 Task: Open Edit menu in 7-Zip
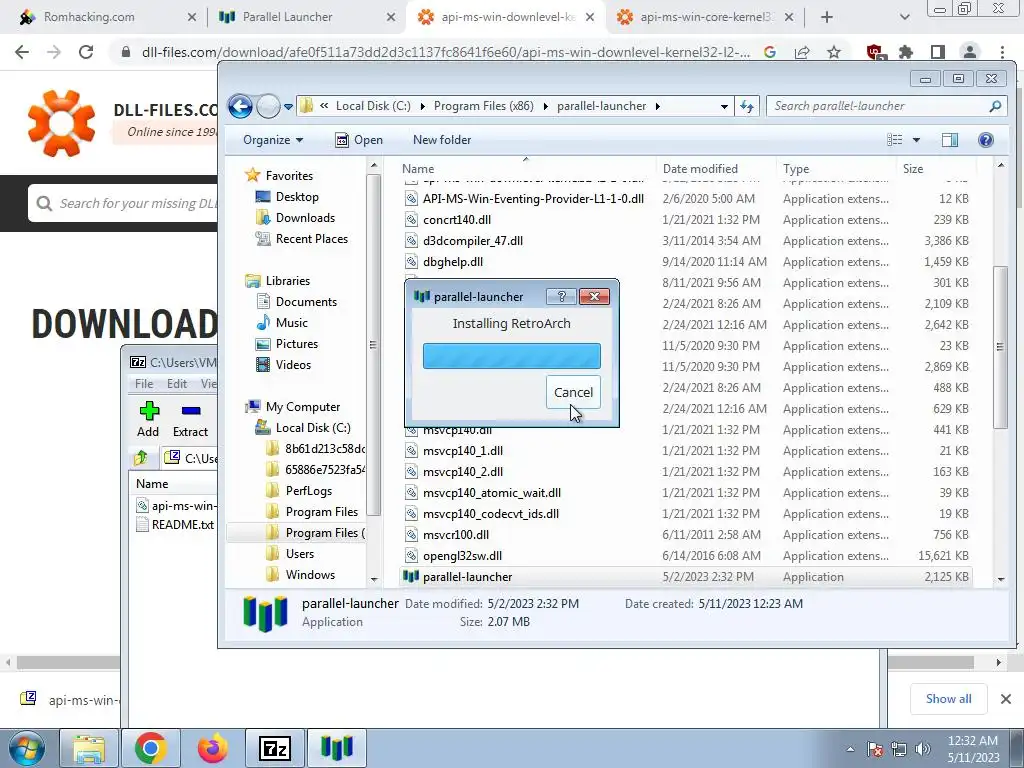pos(176,384)
